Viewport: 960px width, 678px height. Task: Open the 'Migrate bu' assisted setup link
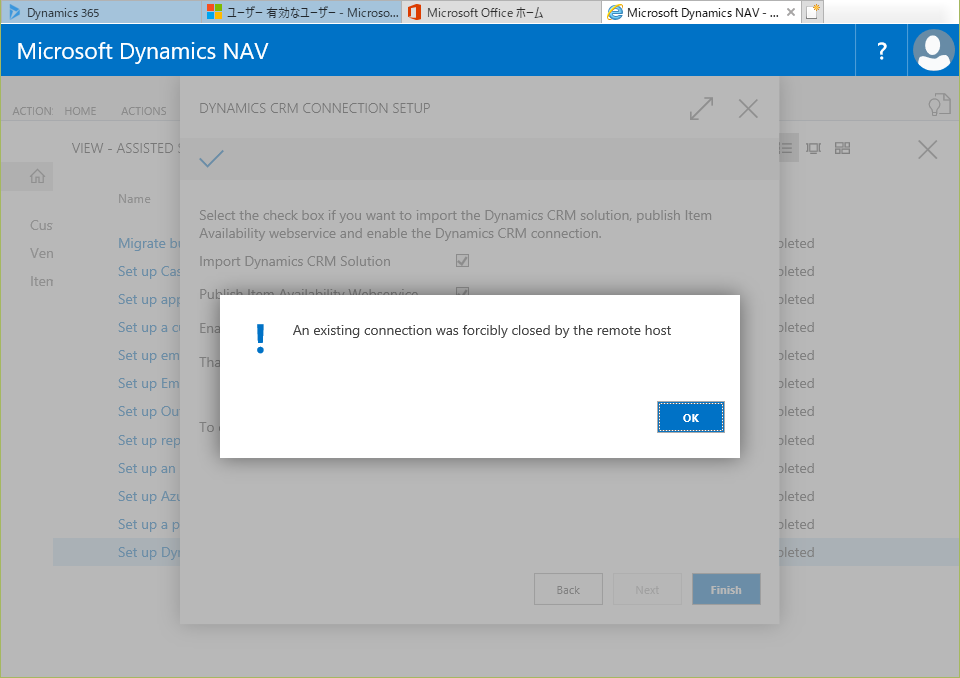pyautogui.click(x=149, y=243)
